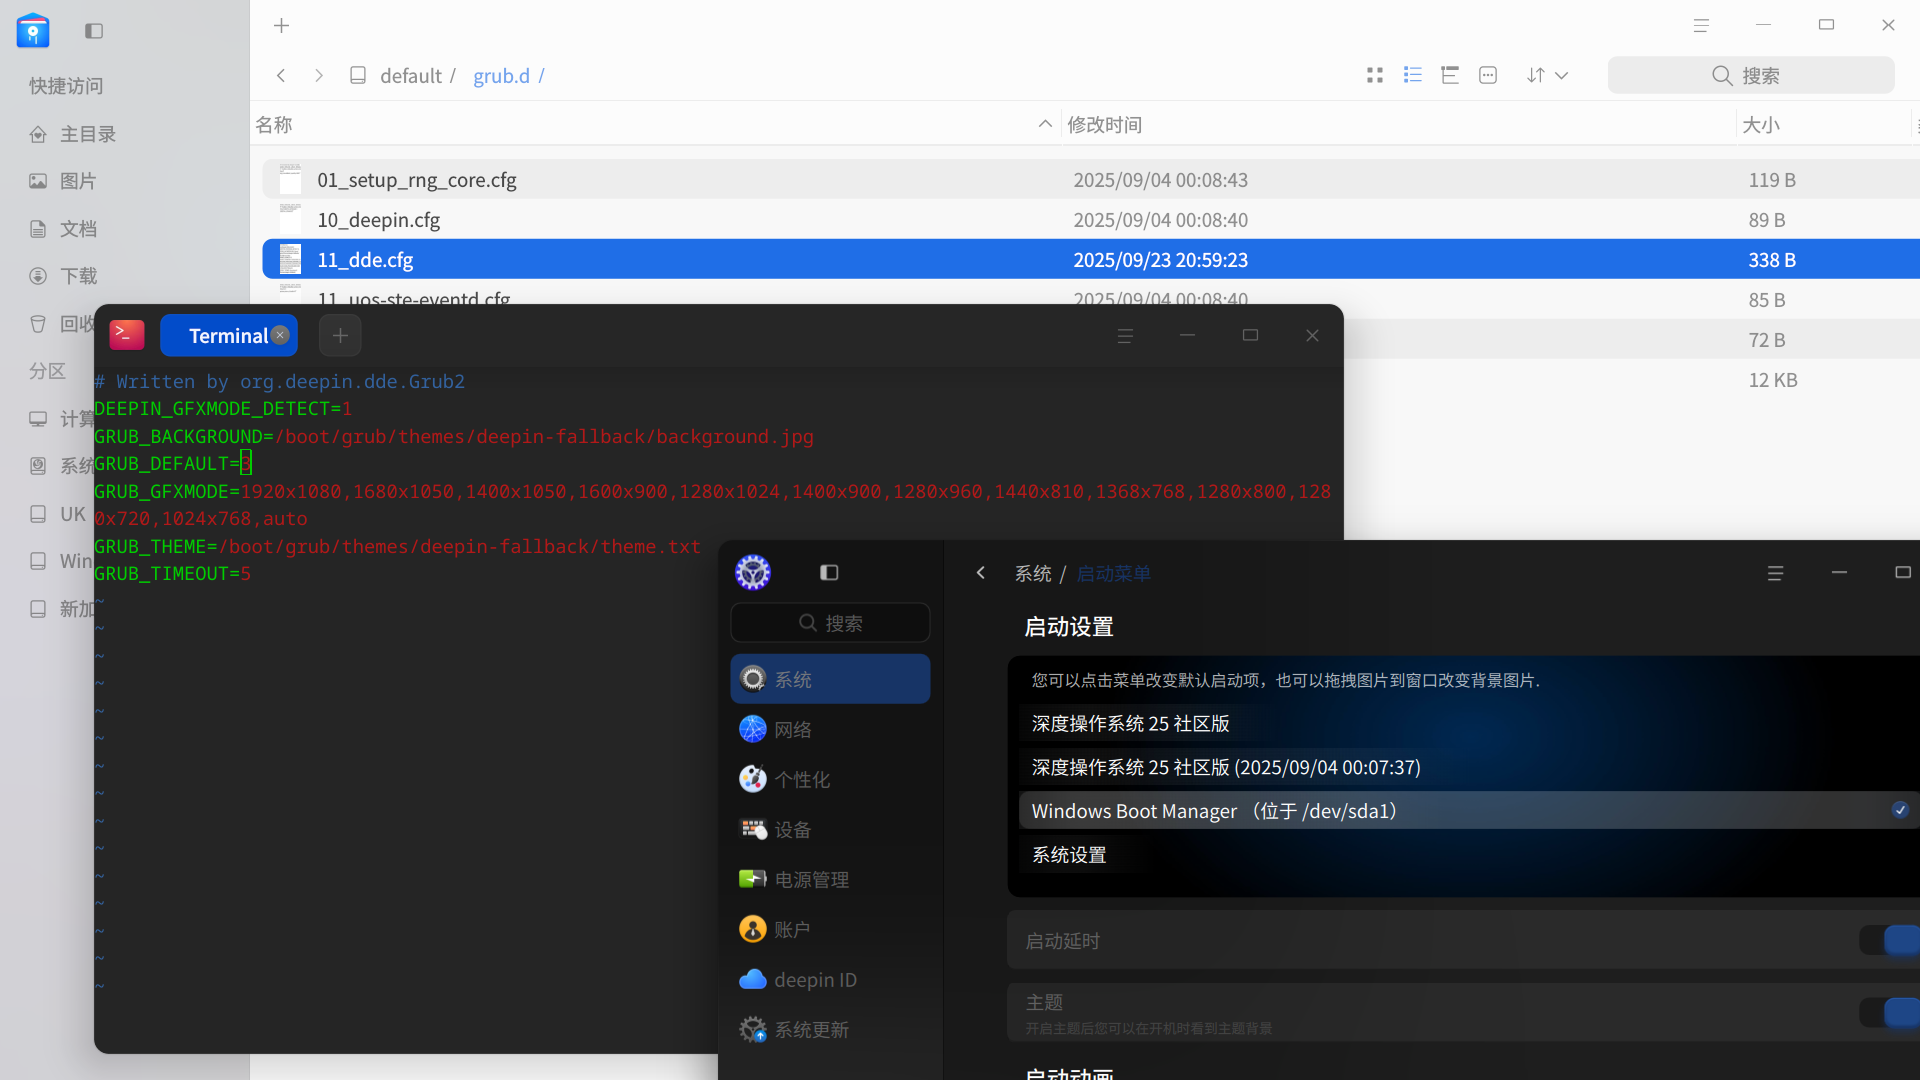Image resolution: width=1920 pixels, height=1080 pixels.
Task: Switch file manager to tree view
Action: point(1450,75)
